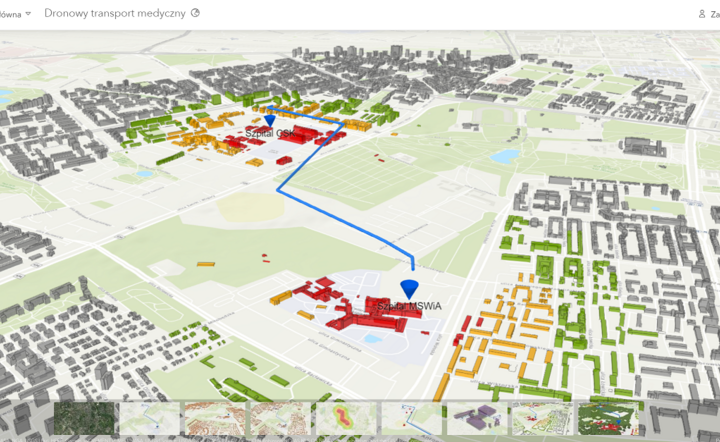Screen dimensions: 720x442
Task: Open the heat map slide thumbnail
Action: pyautogui.click(x=346, y=418)
